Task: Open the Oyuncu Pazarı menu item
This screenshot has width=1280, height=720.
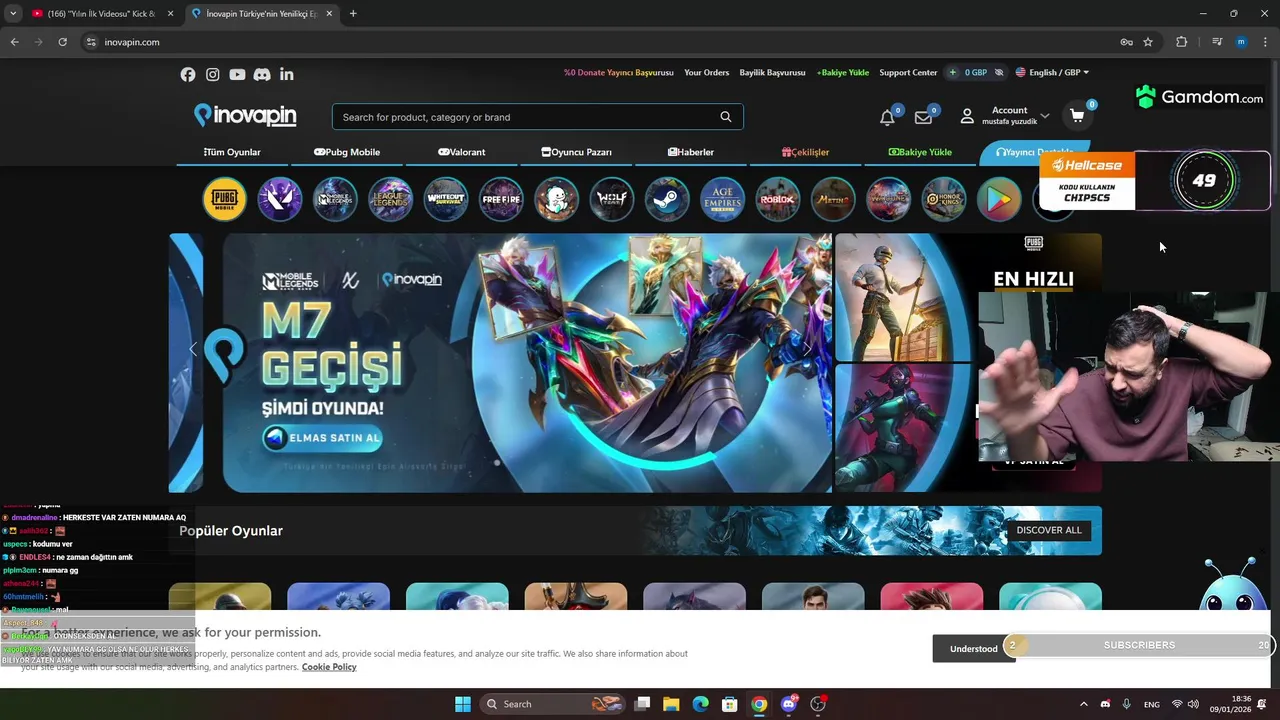Action: (x=577, y=152)
